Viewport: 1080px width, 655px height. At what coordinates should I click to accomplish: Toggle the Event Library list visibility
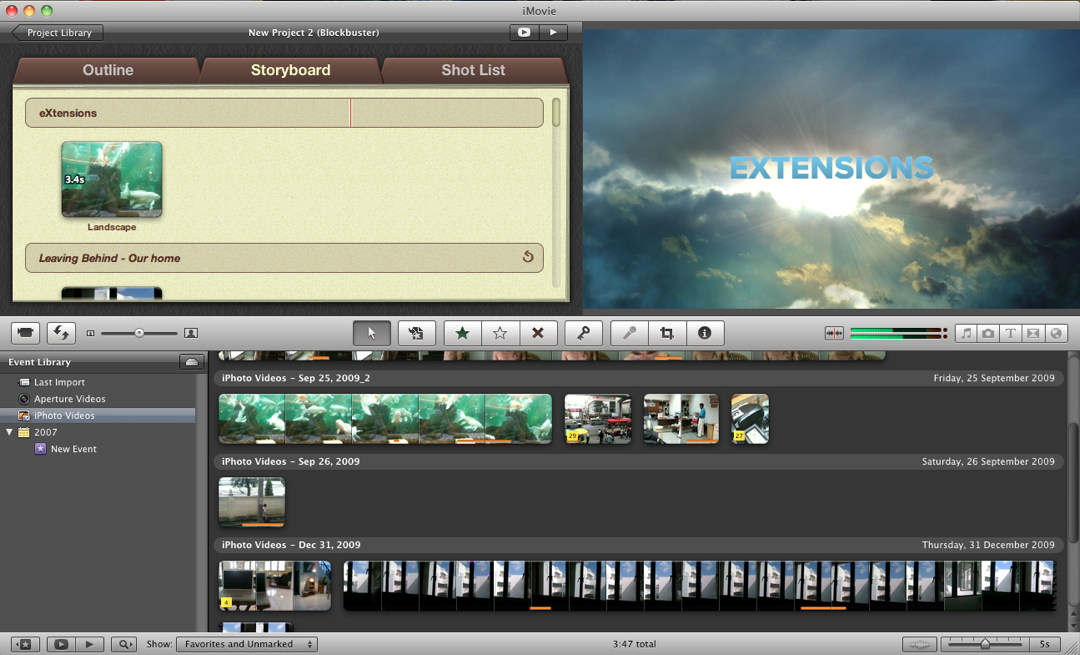pyautogui.click(x=25, y=644)
